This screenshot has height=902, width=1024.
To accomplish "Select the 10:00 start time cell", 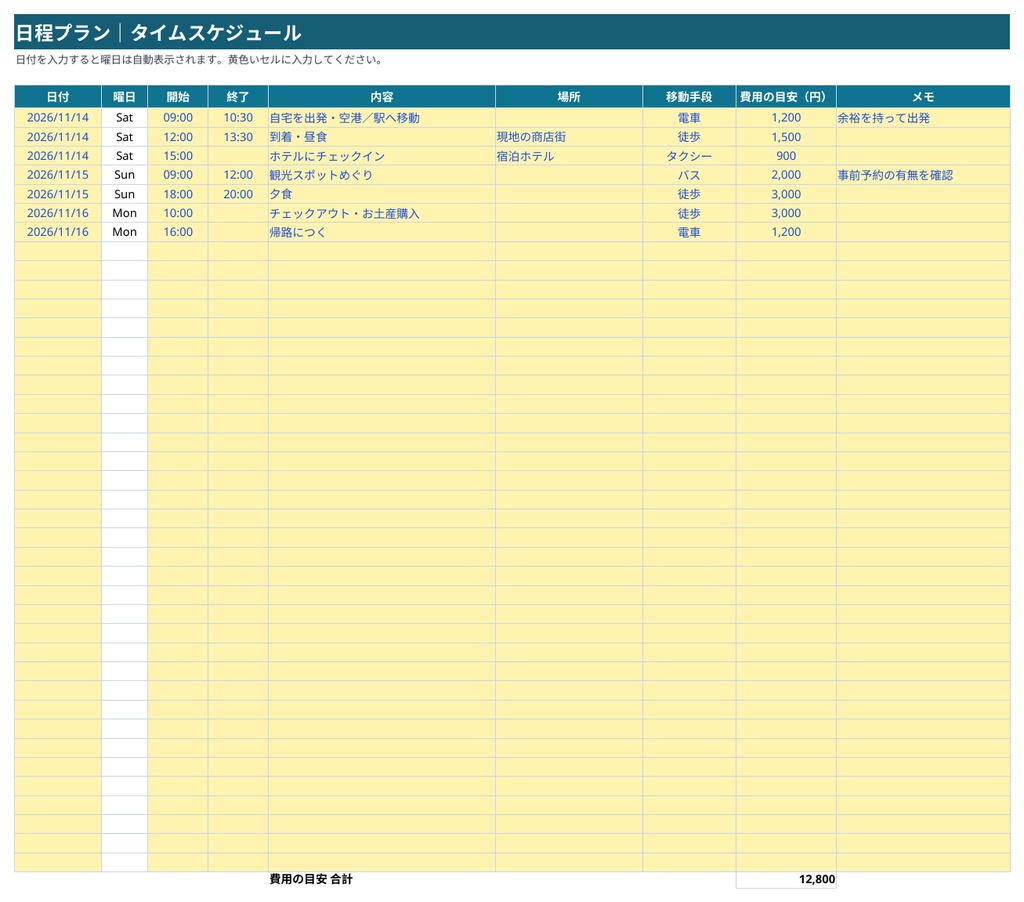I will (x=178, y=213).
